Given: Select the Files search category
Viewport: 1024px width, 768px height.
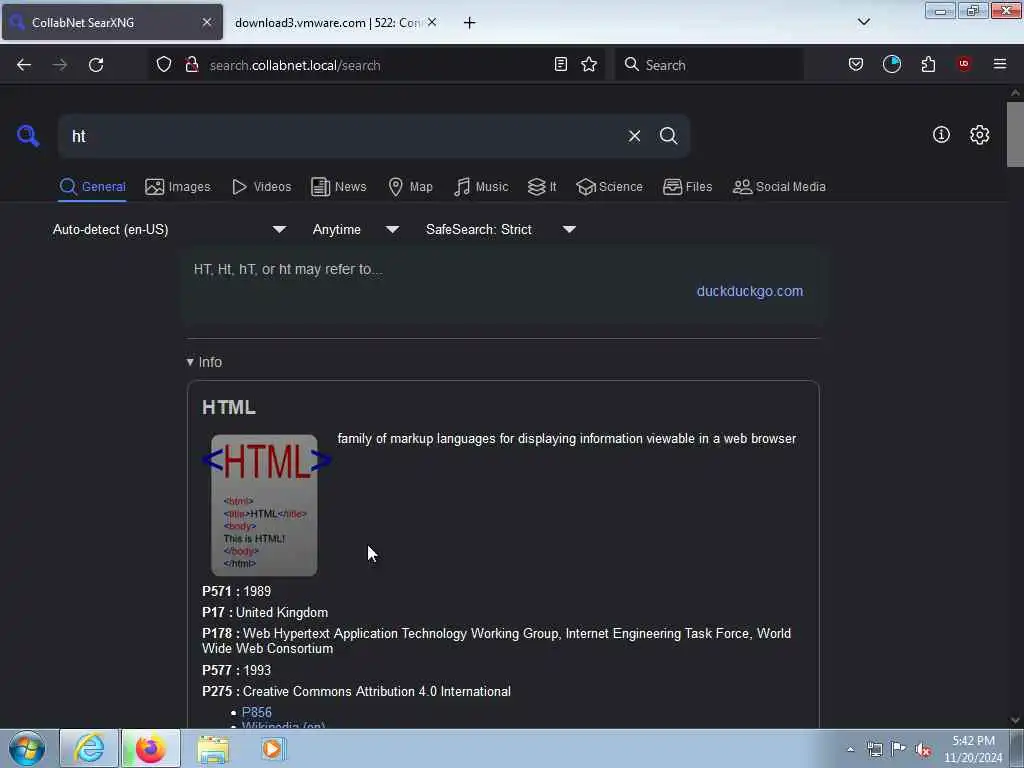Looking at the screenshot, I should (688, 187).
